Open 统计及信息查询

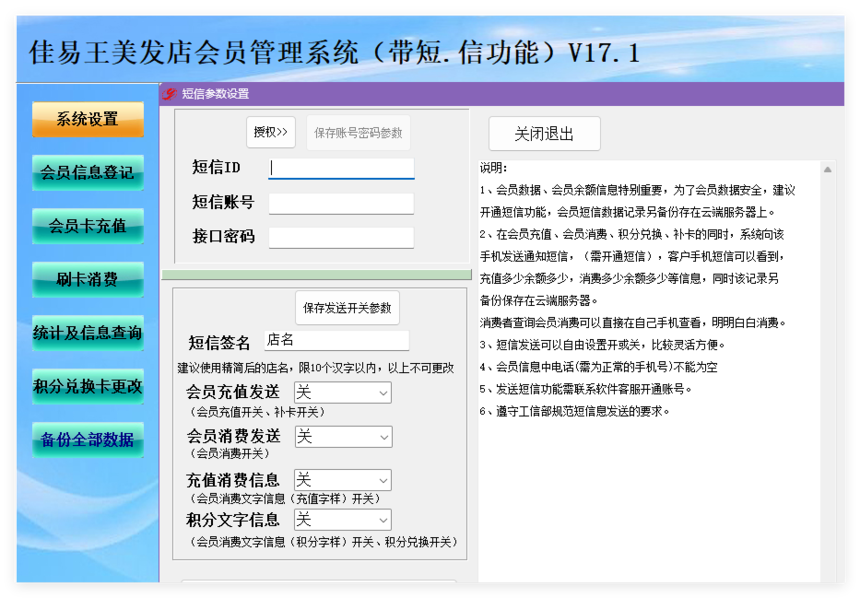click(x=88, y=332)
